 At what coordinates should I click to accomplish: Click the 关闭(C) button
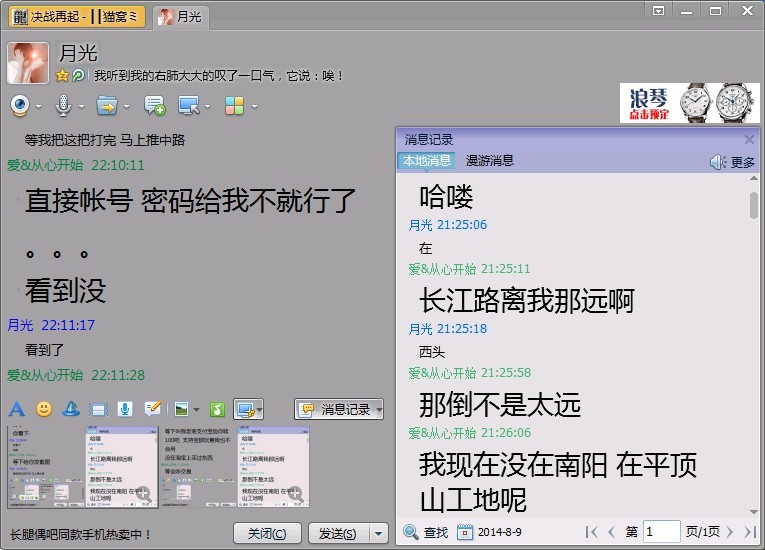[x=267, y=533]
